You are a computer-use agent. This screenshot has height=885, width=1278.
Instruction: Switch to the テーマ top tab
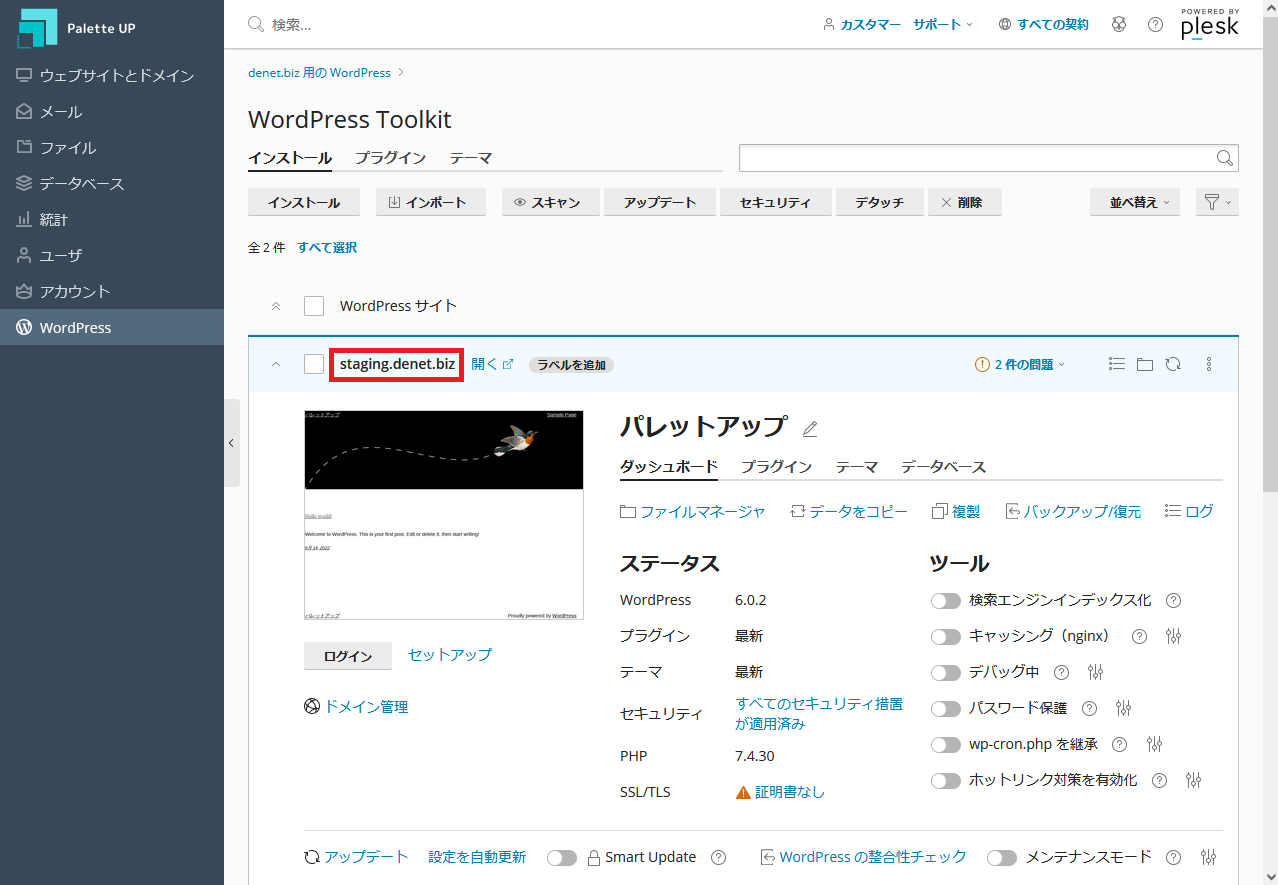(470, 158)
